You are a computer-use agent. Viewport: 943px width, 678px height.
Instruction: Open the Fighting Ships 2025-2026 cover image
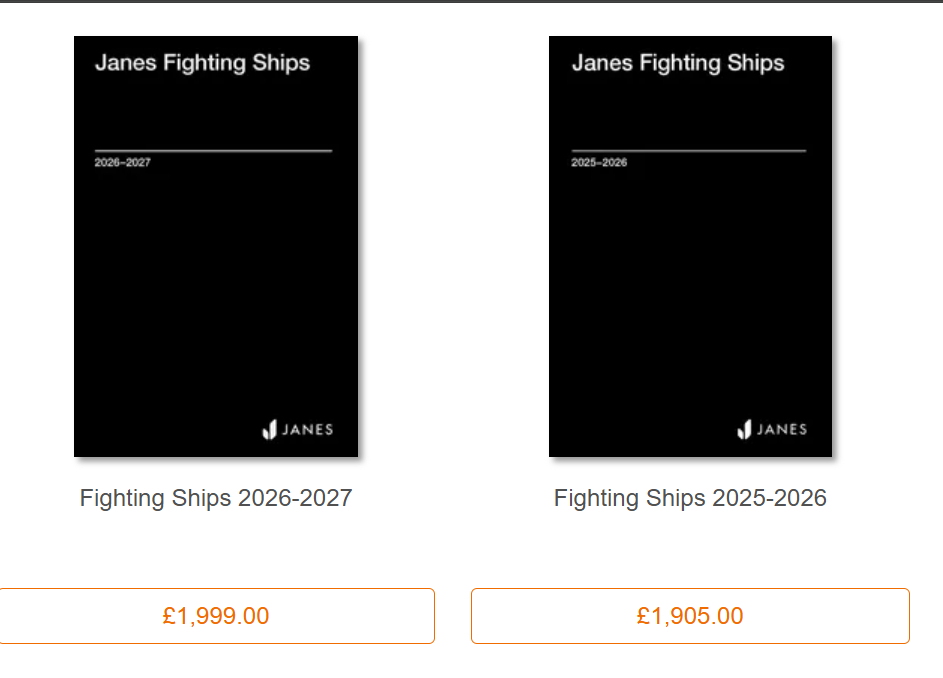pos(690,280)
